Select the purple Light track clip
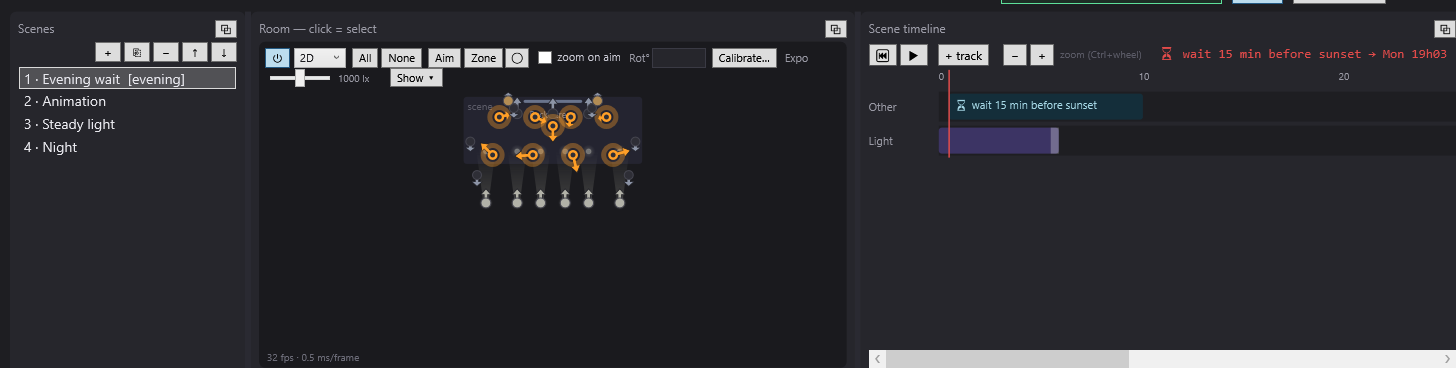The image size is (1456, 368). point(998,141)
